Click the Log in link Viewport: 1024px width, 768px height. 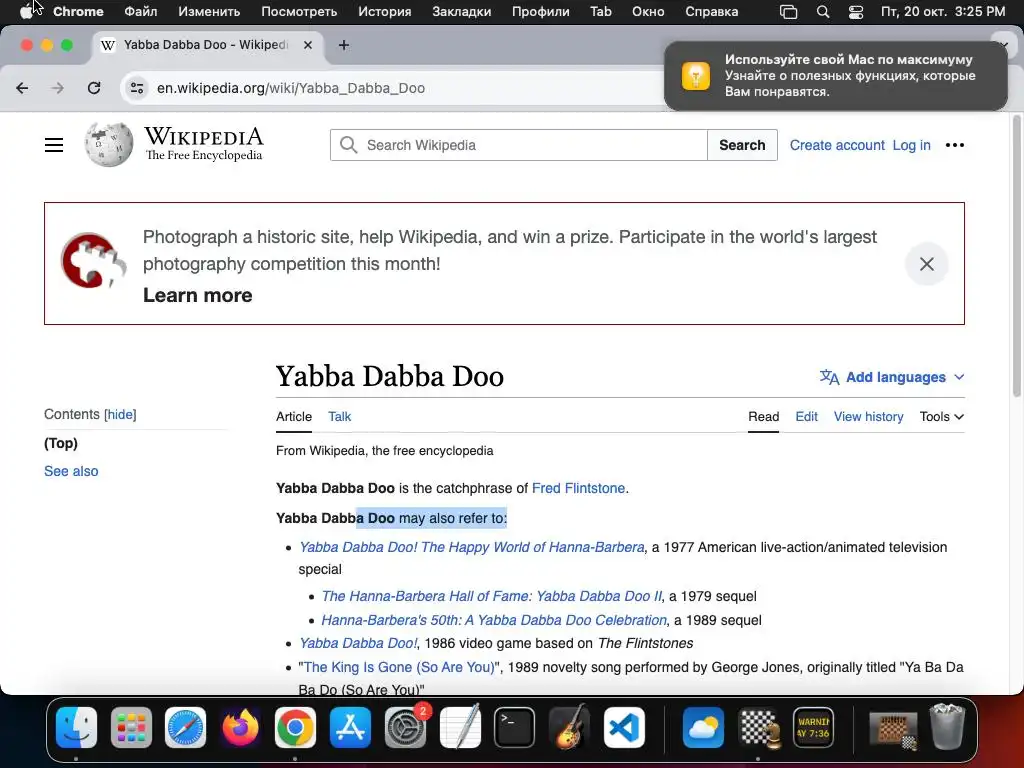click(912, 145)
